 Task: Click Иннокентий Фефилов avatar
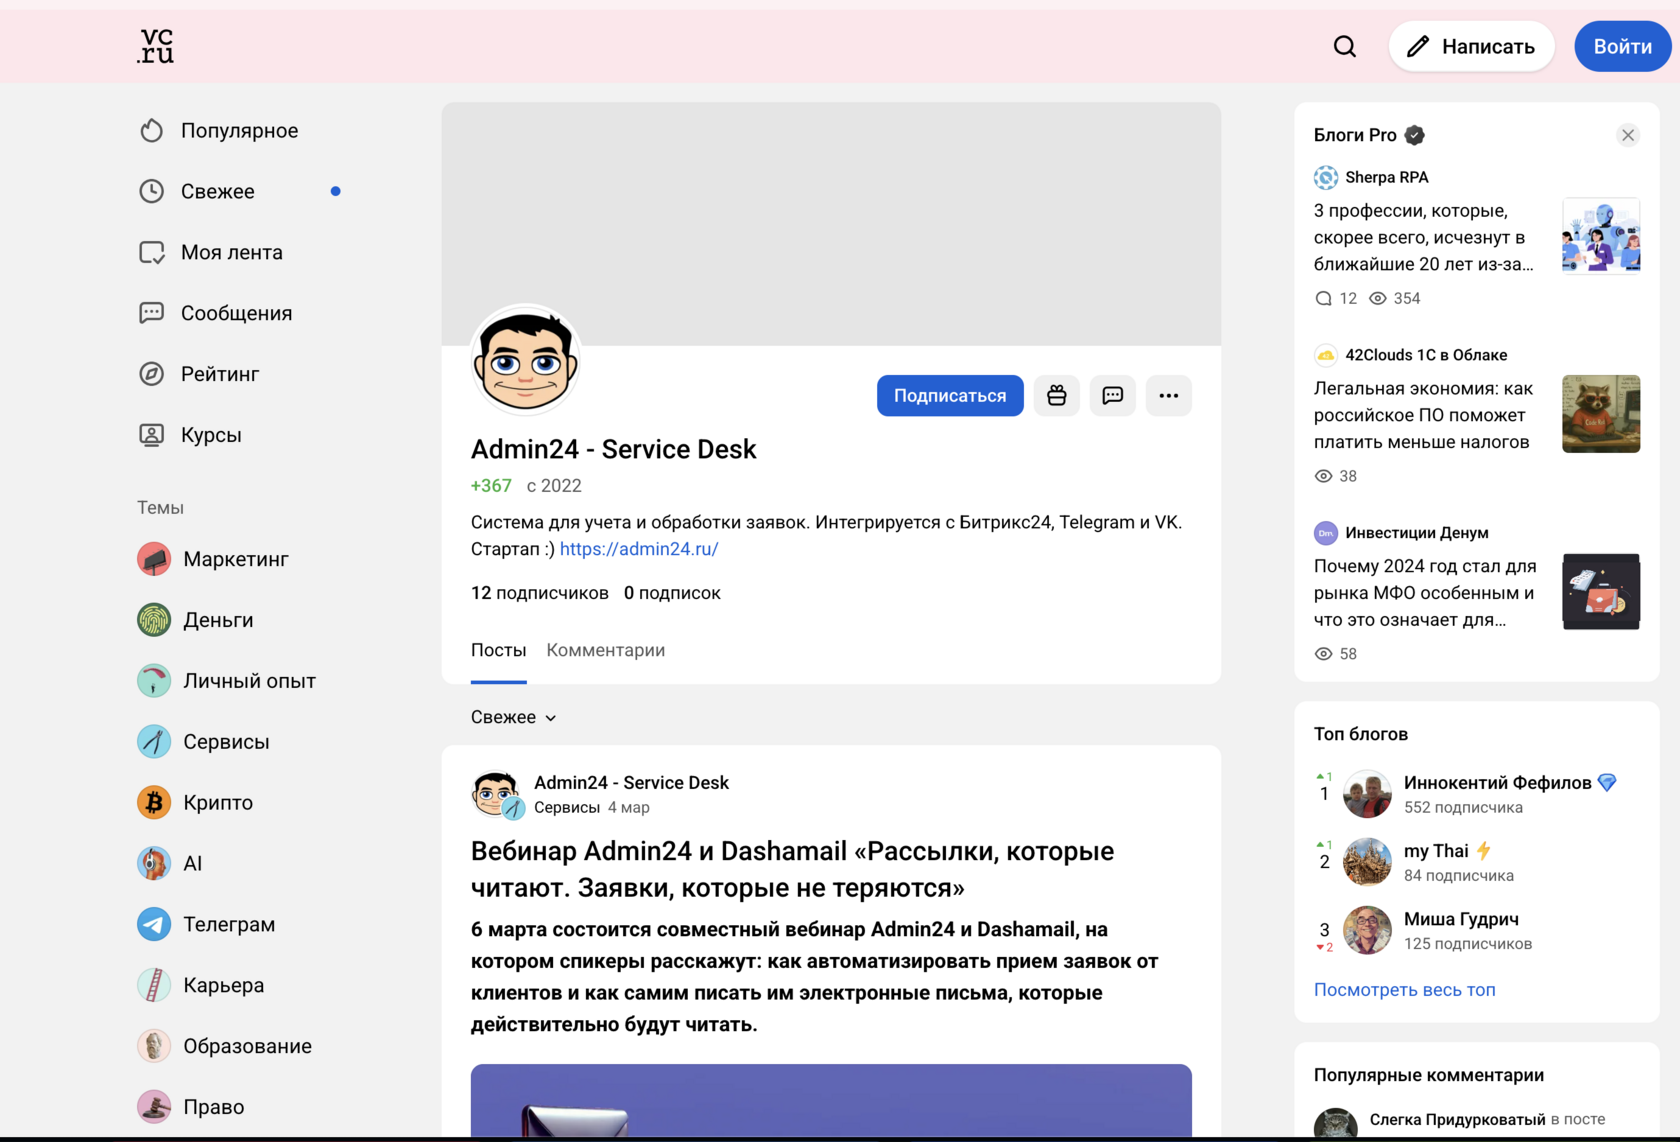(x=1367, y=794)
